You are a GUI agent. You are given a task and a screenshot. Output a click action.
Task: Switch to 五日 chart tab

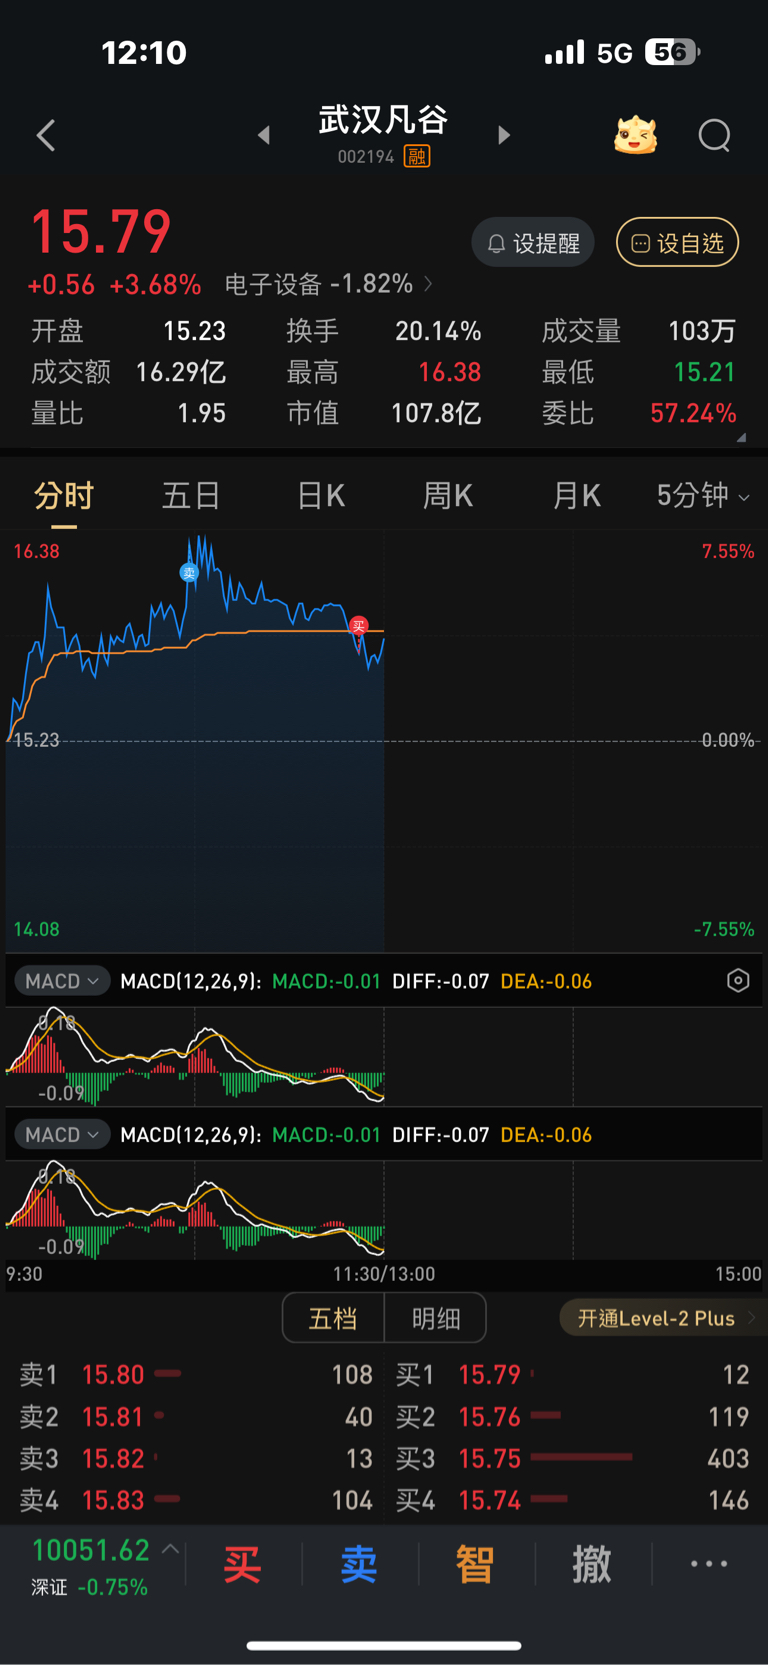[191, 496]
